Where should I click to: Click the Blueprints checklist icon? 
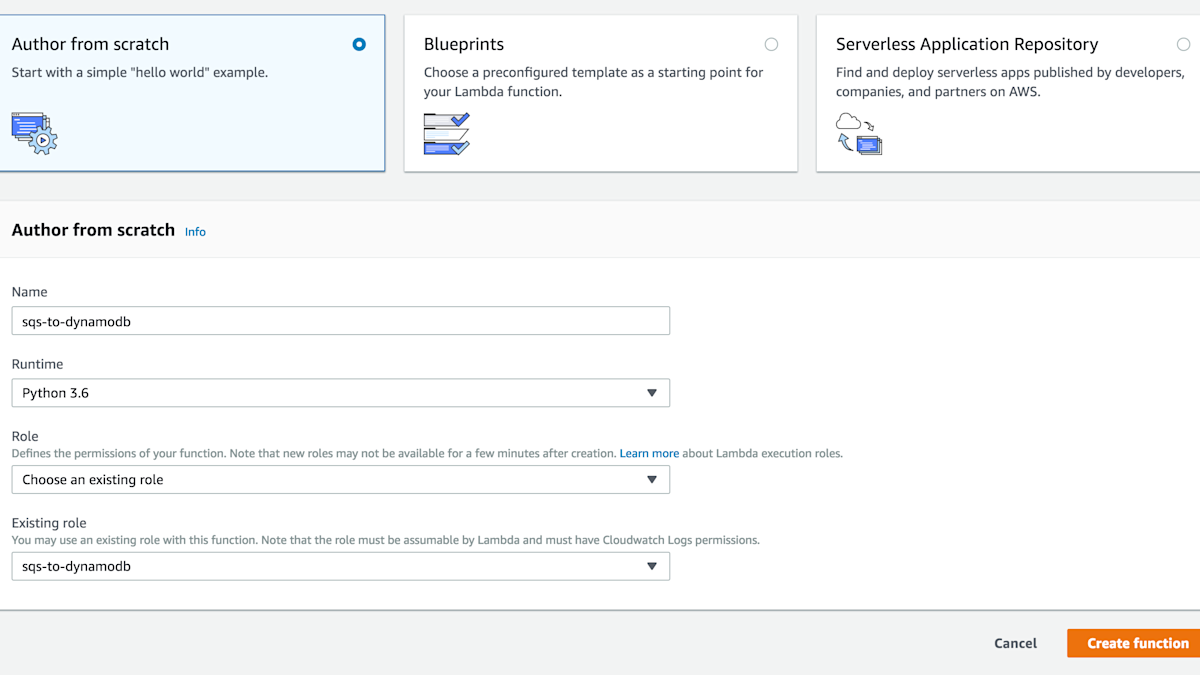point(446,133)
